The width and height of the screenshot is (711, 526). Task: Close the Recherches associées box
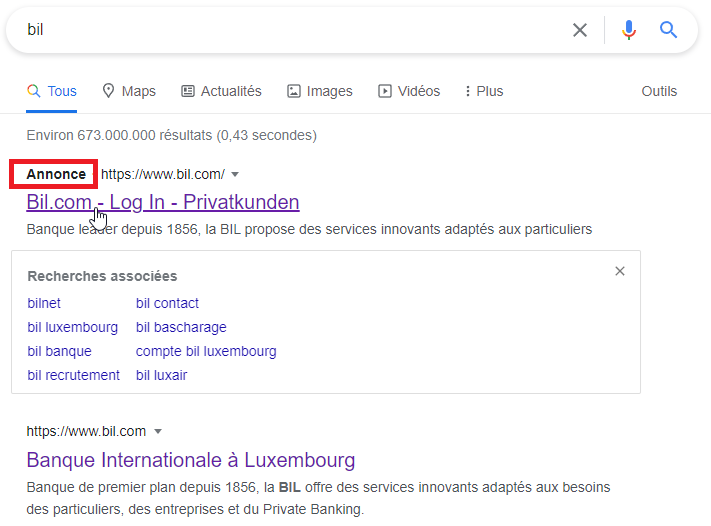point(620,271)
